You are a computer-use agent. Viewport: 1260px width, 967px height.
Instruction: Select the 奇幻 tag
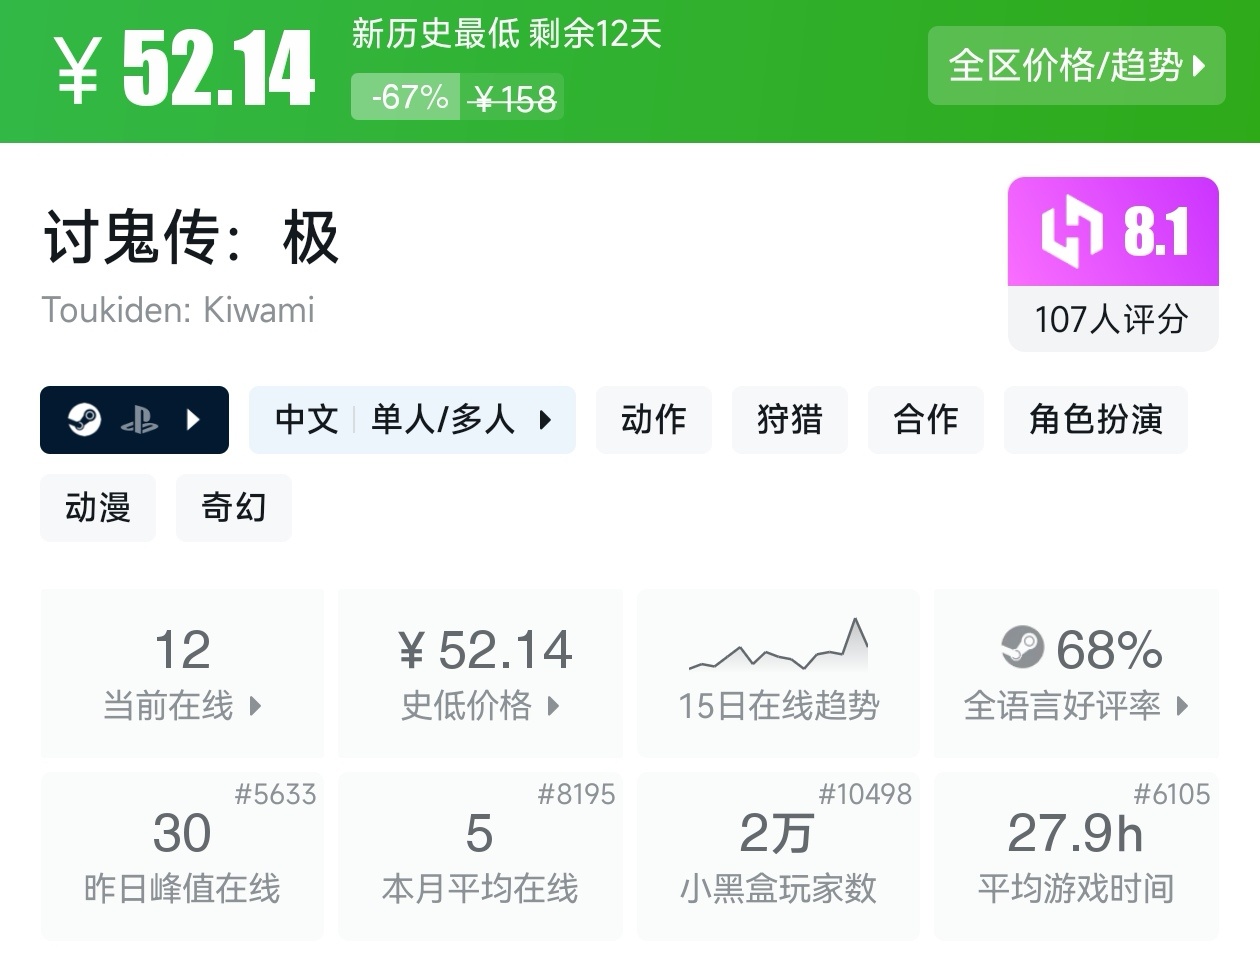click(234, 508)
